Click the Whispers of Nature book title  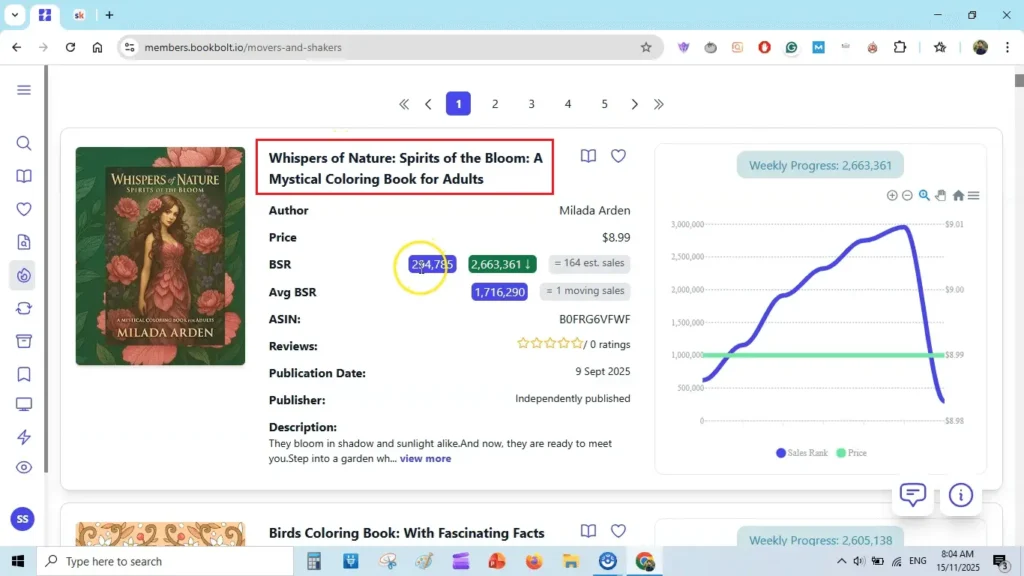(405, 168)
